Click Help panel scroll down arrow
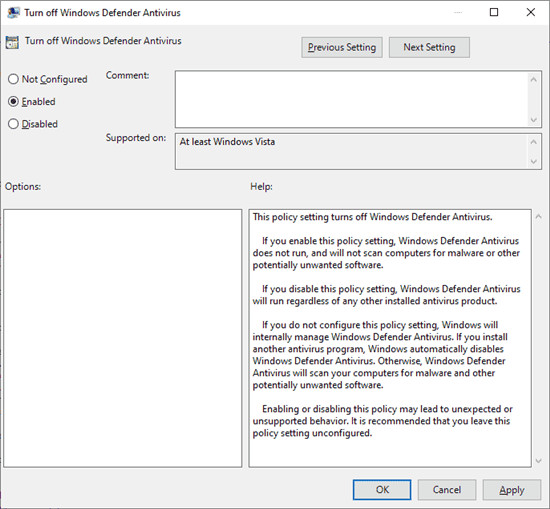The width and height of the screenshot is (550, 509). [x=539, y=461]
